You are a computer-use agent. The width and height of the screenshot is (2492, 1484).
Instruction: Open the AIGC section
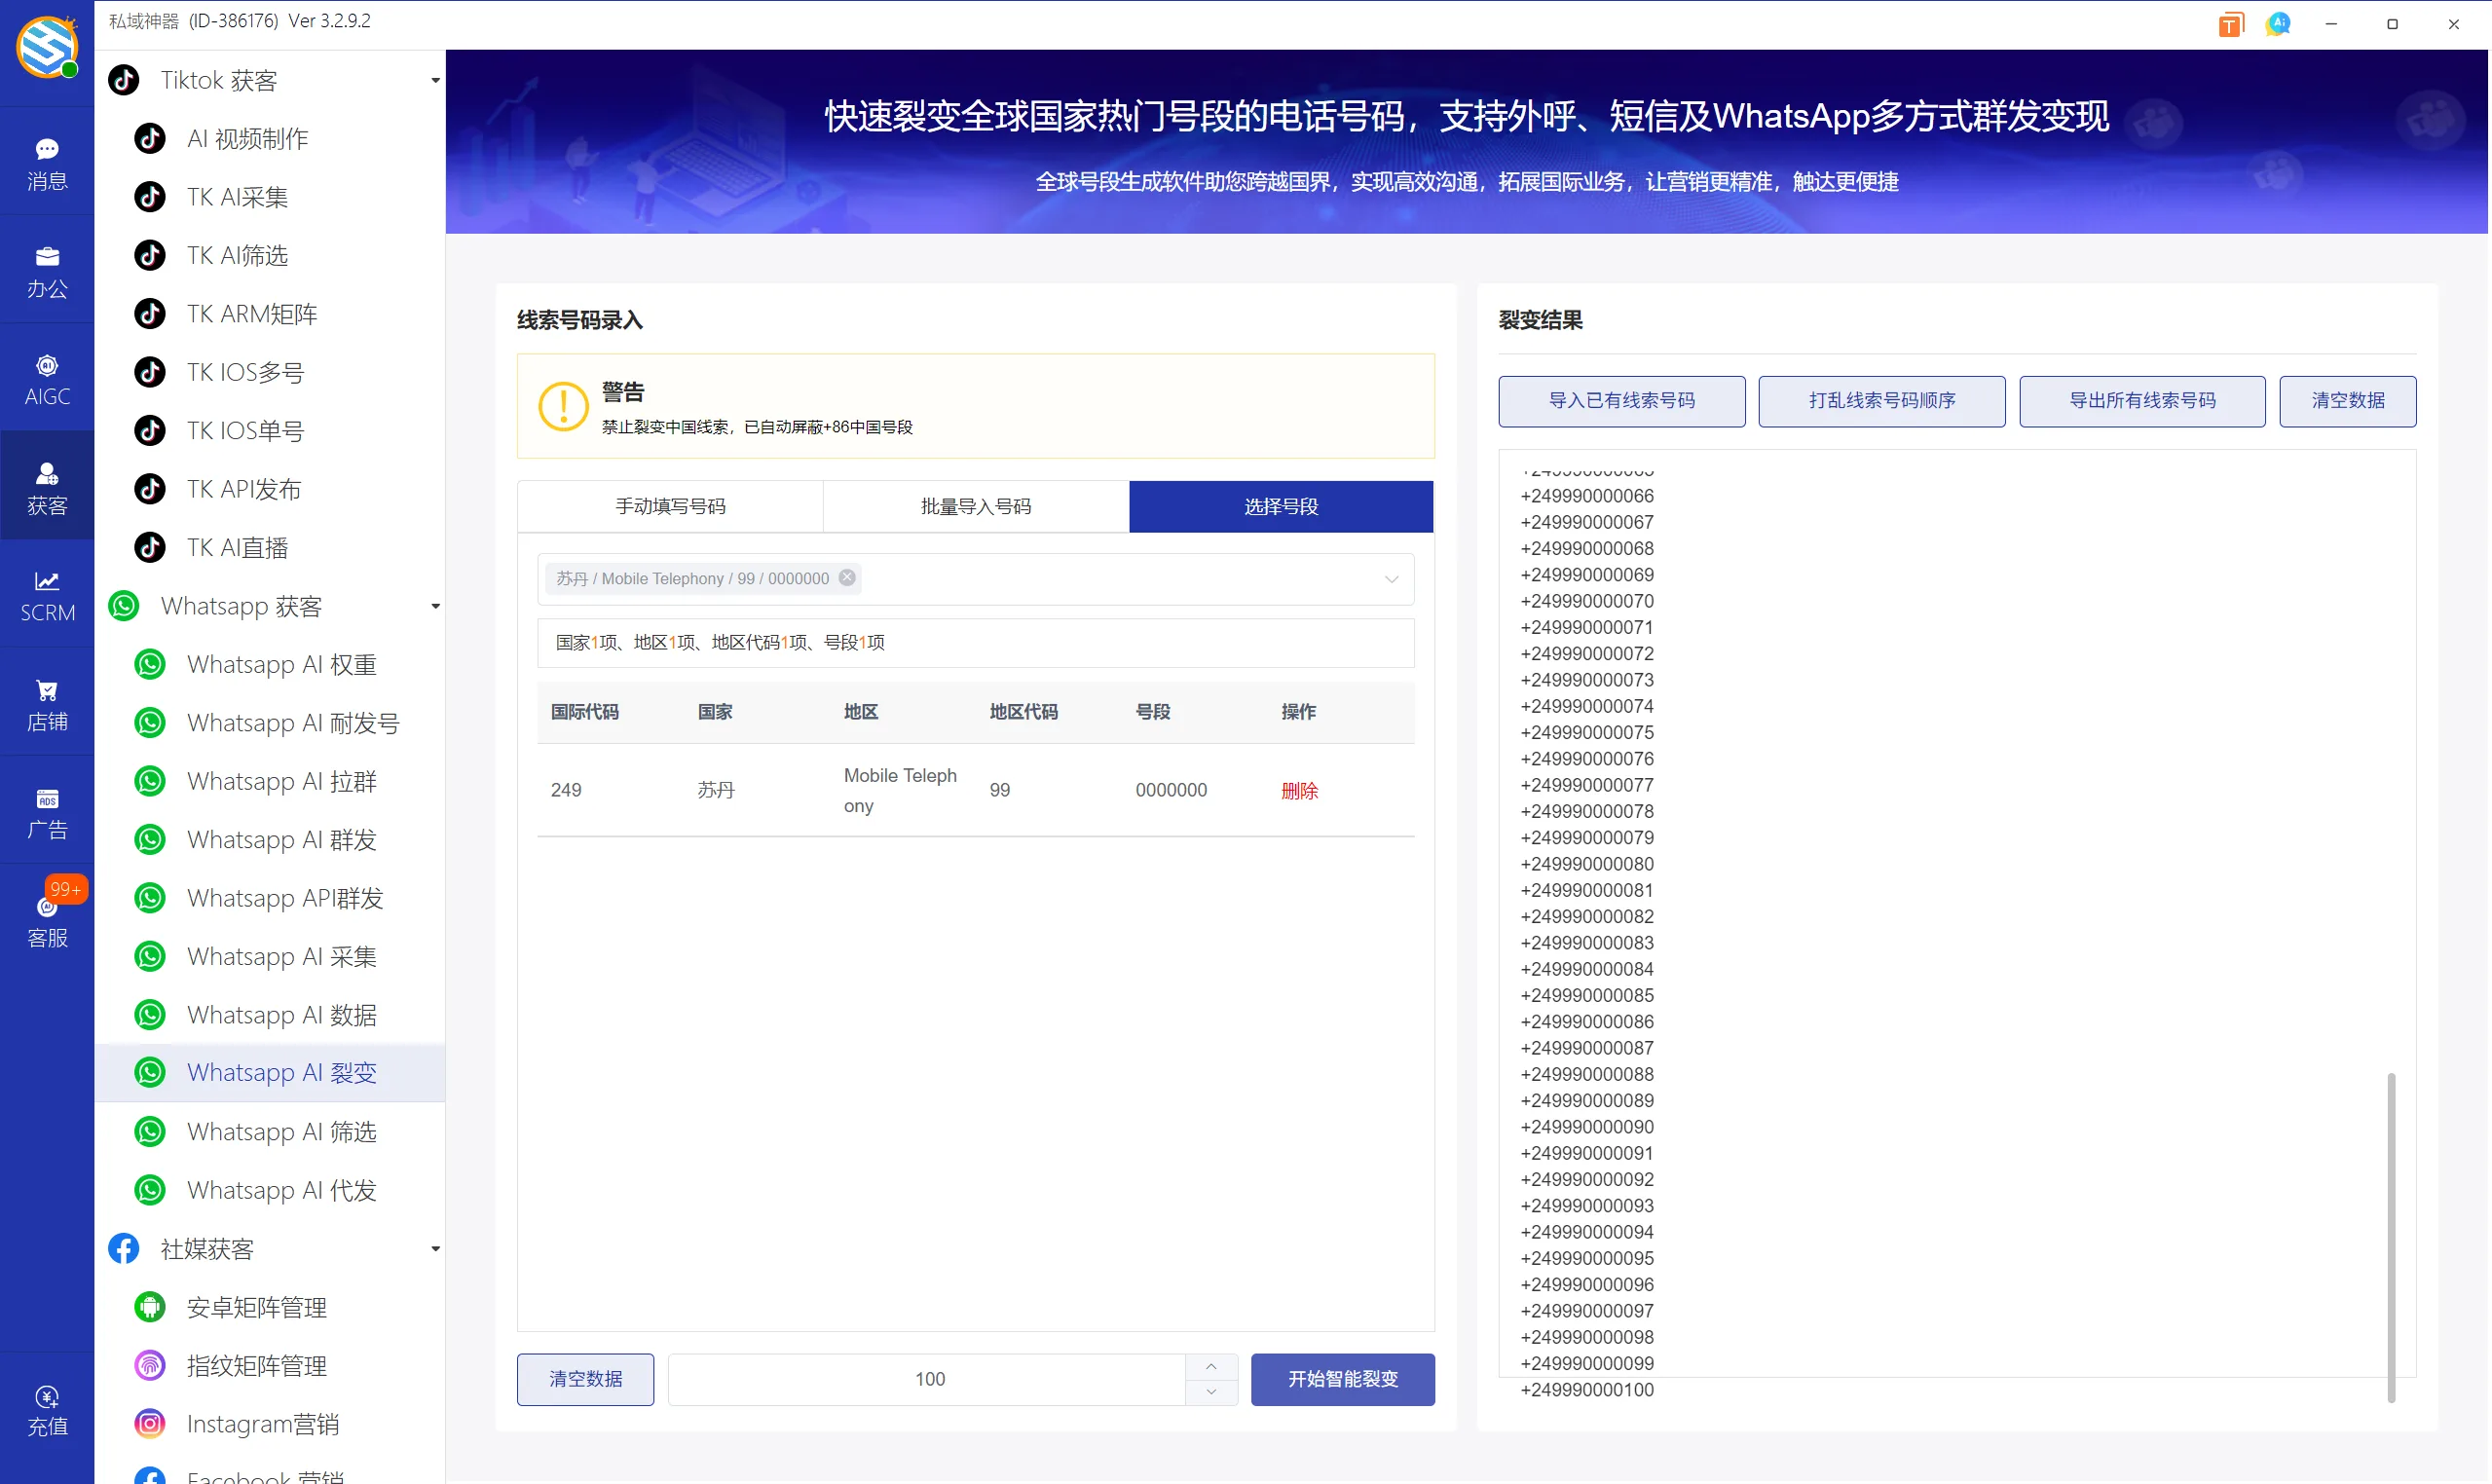pyautogui.click(x=47, y=378)
